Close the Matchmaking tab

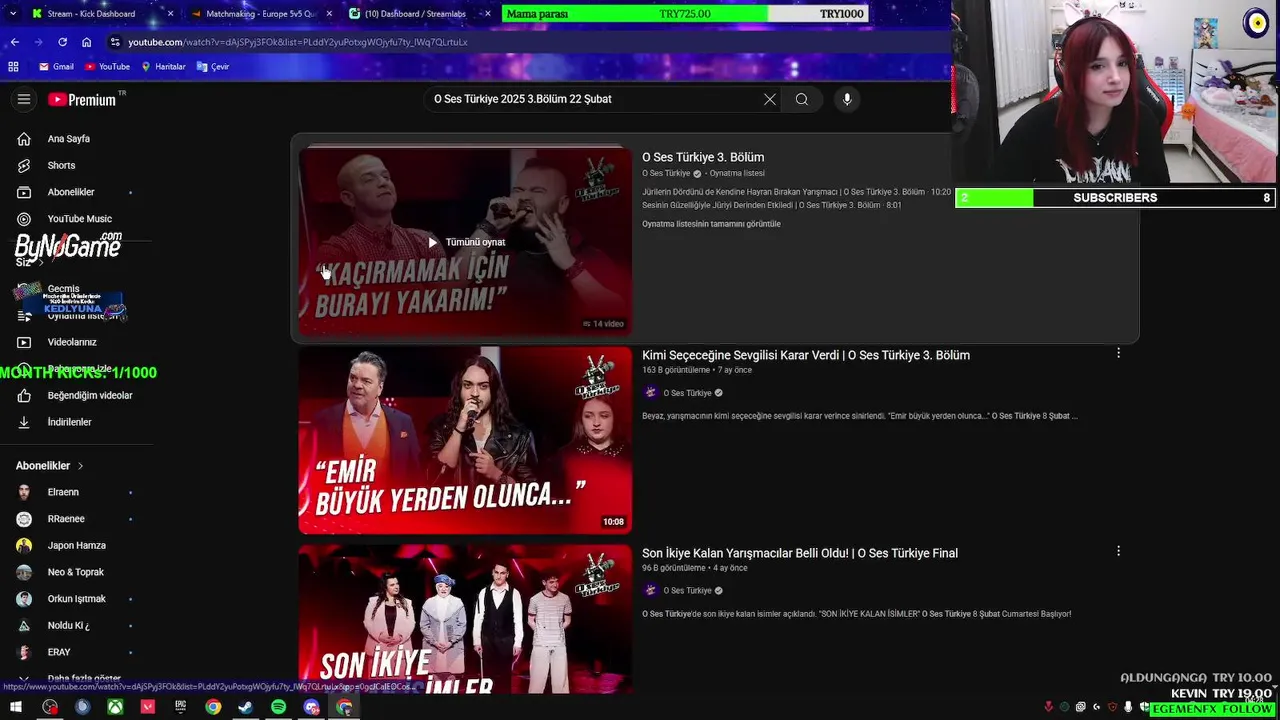[x=329, y=14]
